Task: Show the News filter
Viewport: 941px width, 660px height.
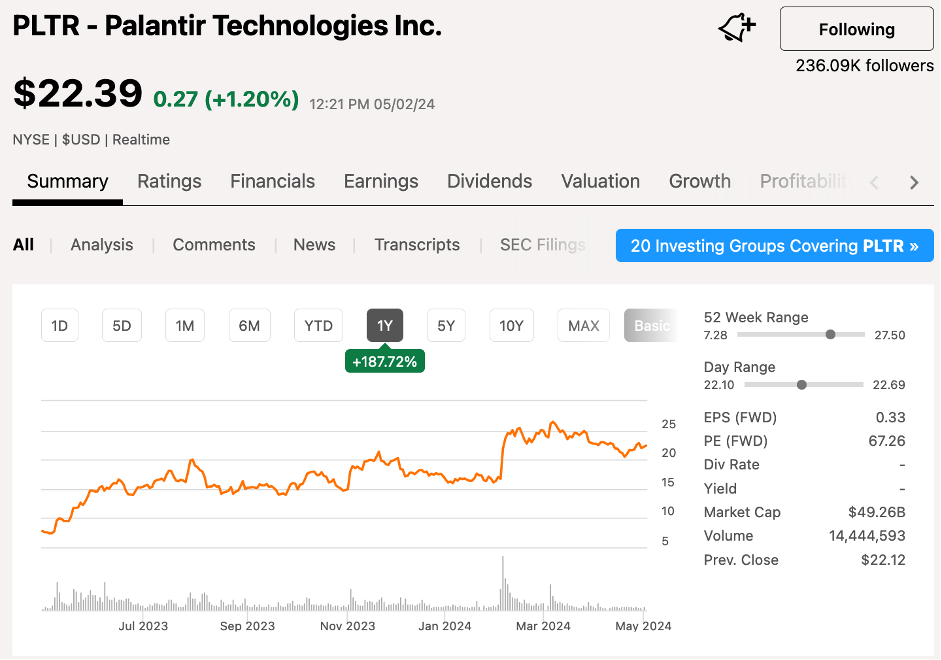Action: click(x=314, y=245)
